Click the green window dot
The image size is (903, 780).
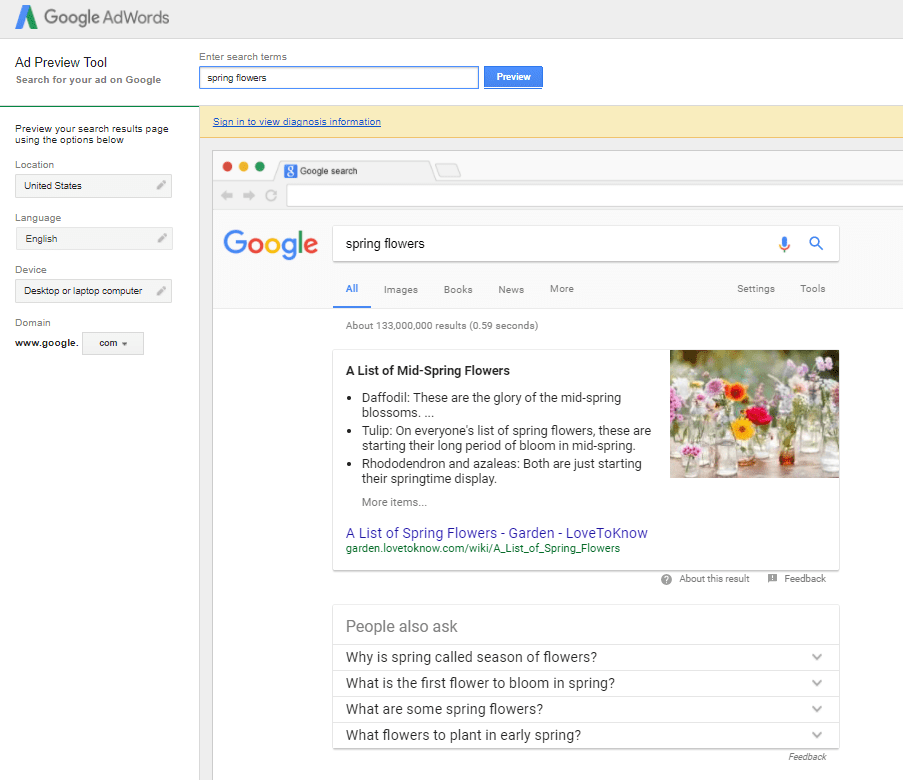tap(260, 166)
